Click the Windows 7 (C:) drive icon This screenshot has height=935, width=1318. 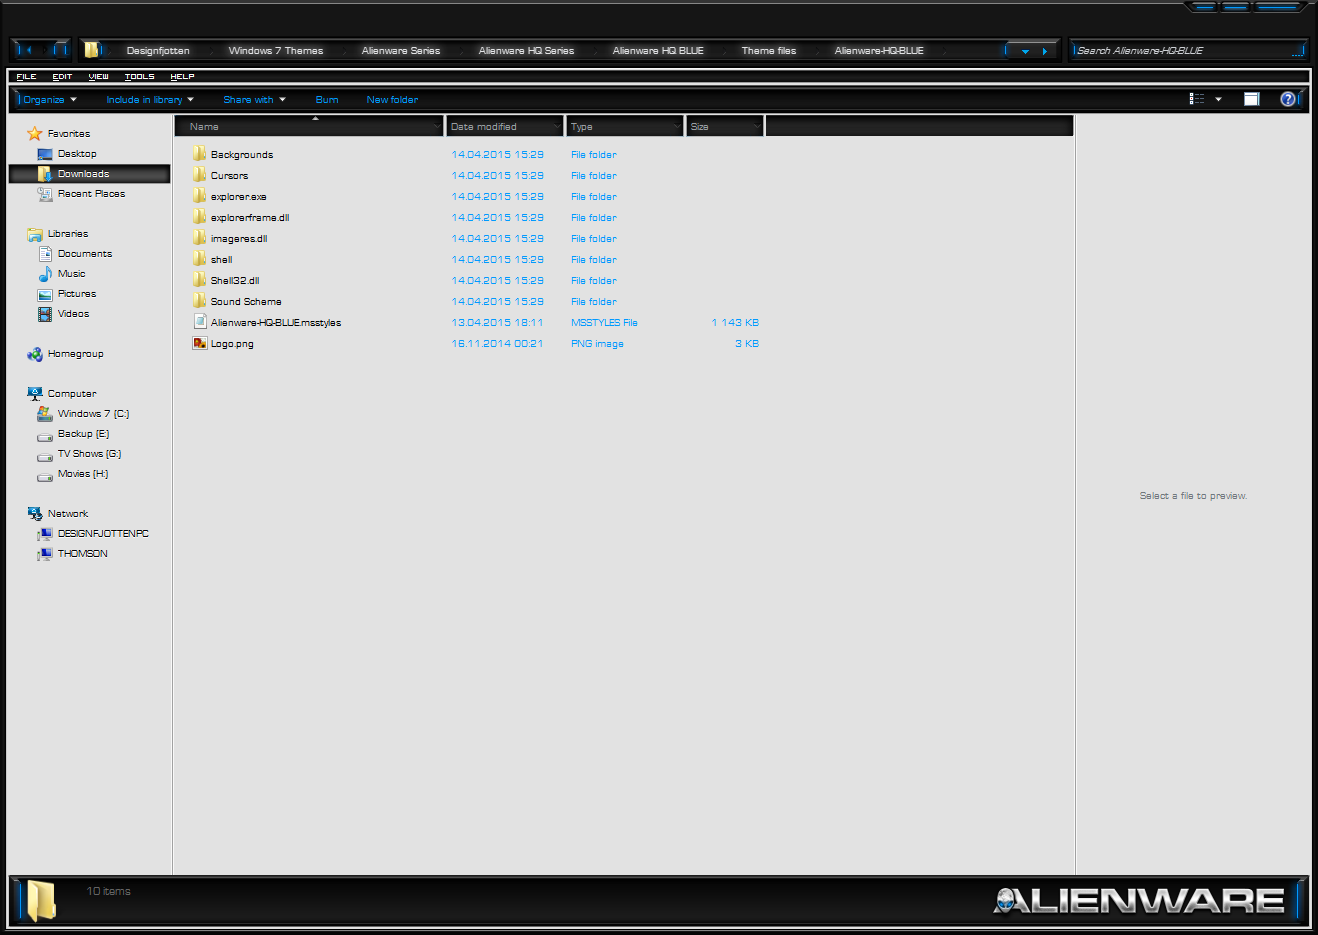pos(45,414)
